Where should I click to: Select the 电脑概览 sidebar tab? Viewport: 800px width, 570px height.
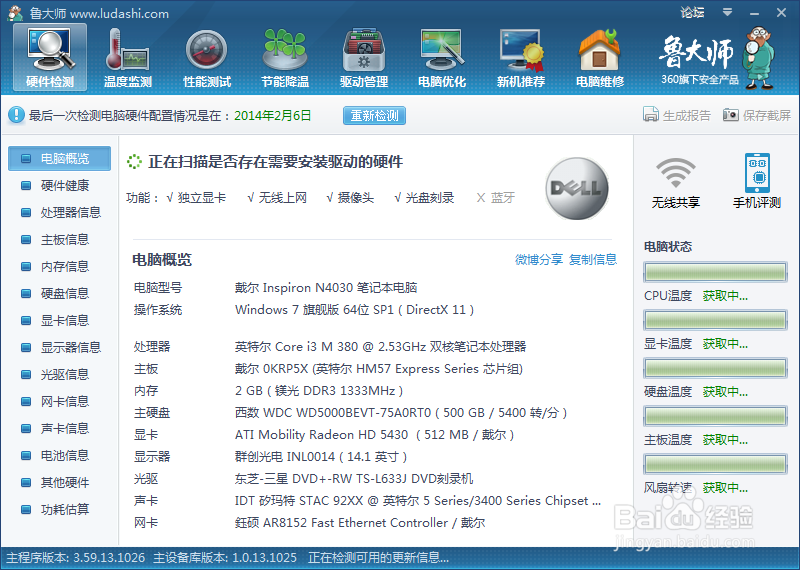pyautogui.click(x=60, y=158)
